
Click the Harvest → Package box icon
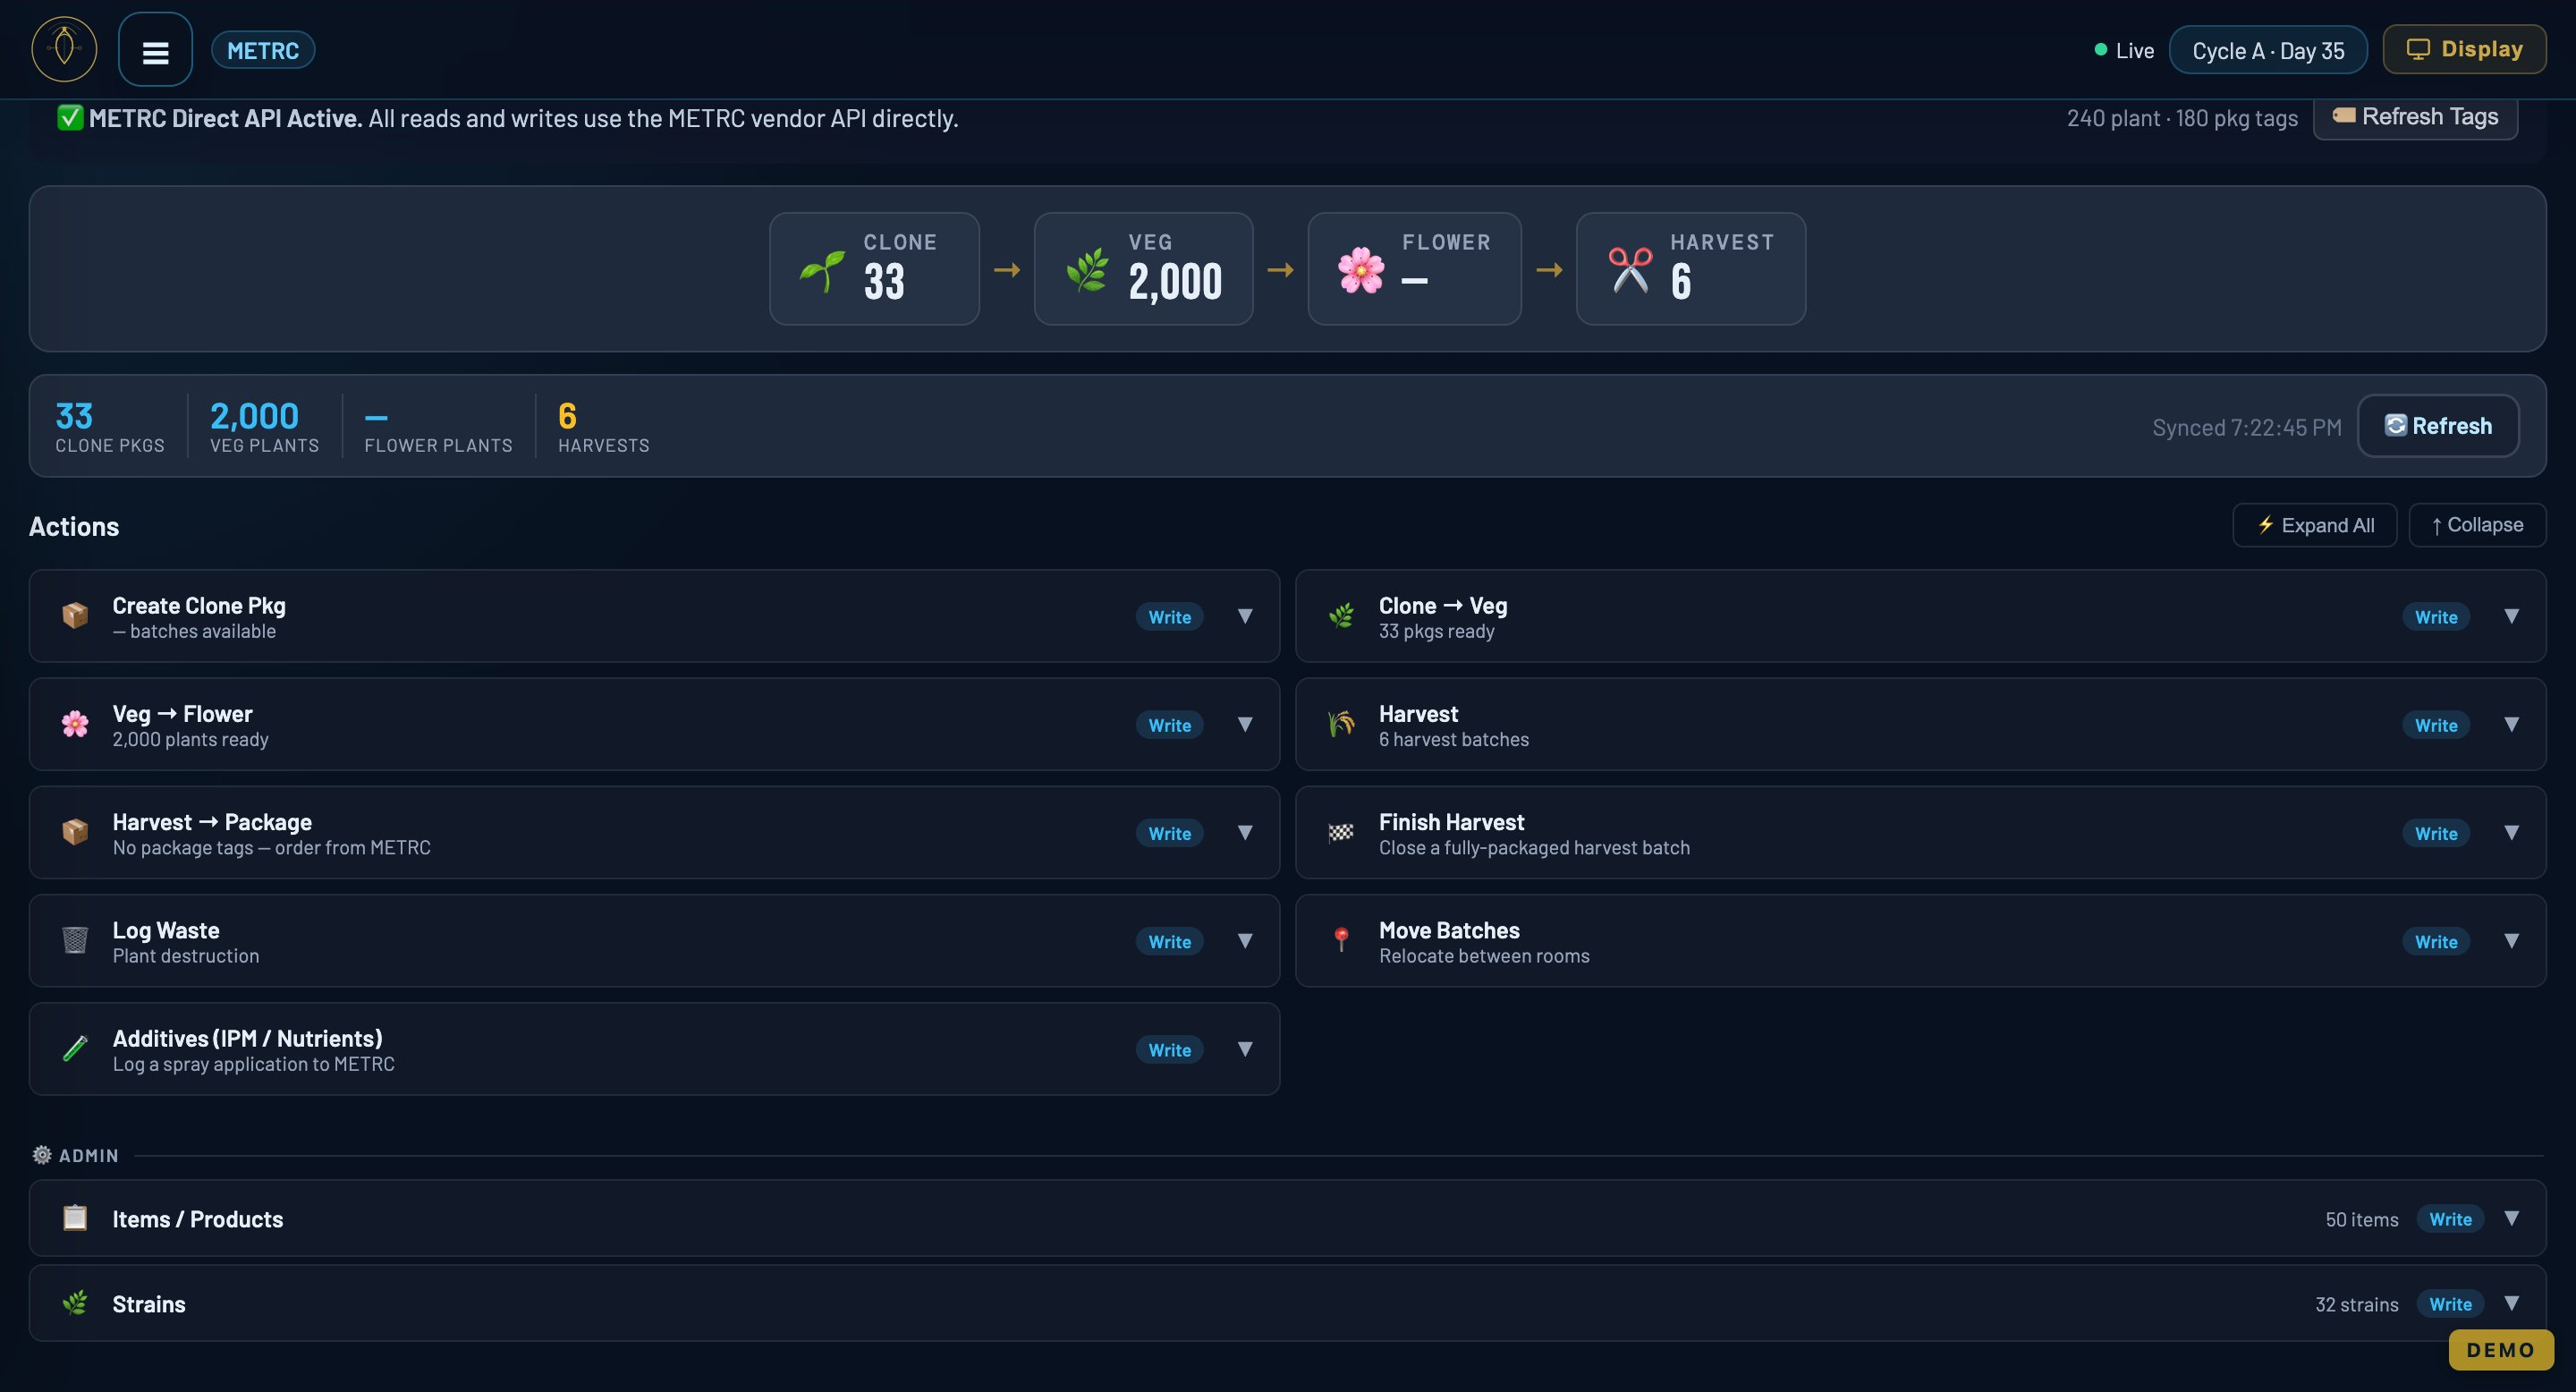point(75,832)
